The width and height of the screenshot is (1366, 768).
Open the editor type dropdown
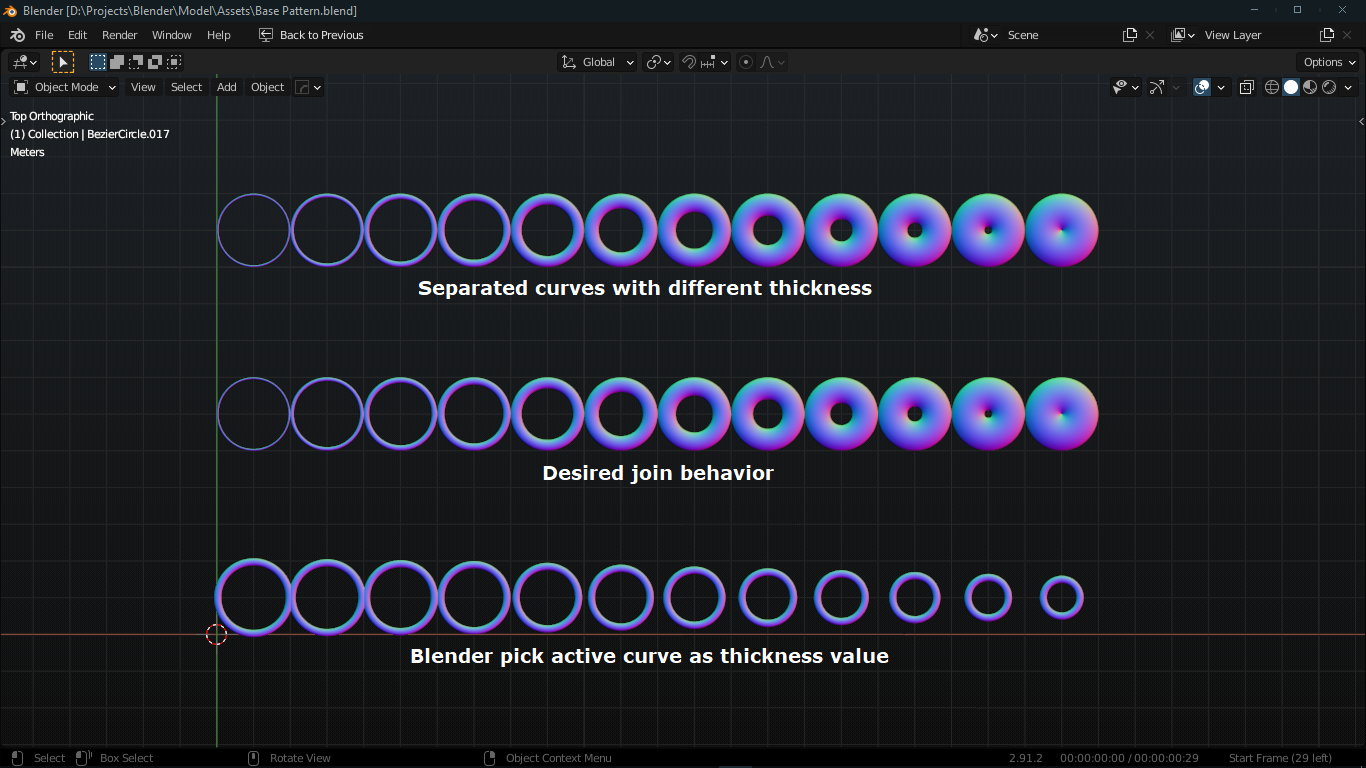24,62
